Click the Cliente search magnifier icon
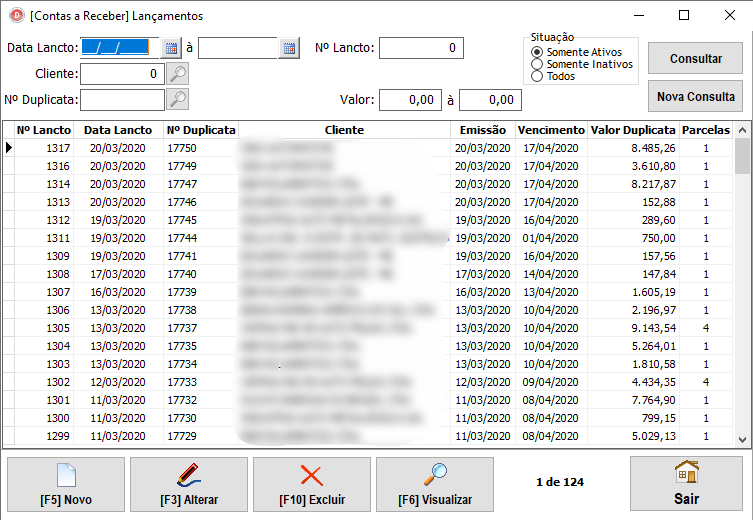The image size is (753, 520). pyautogui.click(x=177, y=73)
